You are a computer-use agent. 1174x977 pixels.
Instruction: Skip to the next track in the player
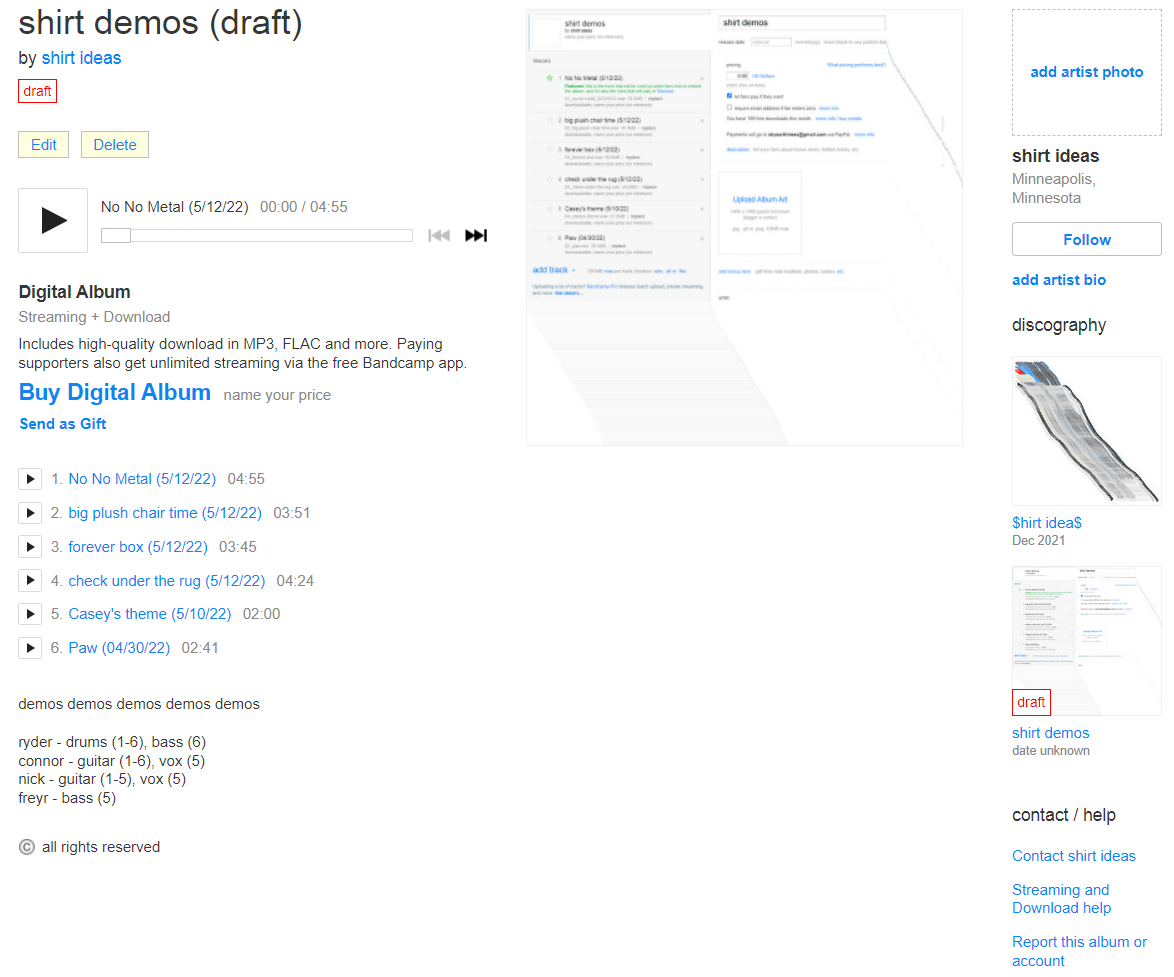tap(476, 236)
